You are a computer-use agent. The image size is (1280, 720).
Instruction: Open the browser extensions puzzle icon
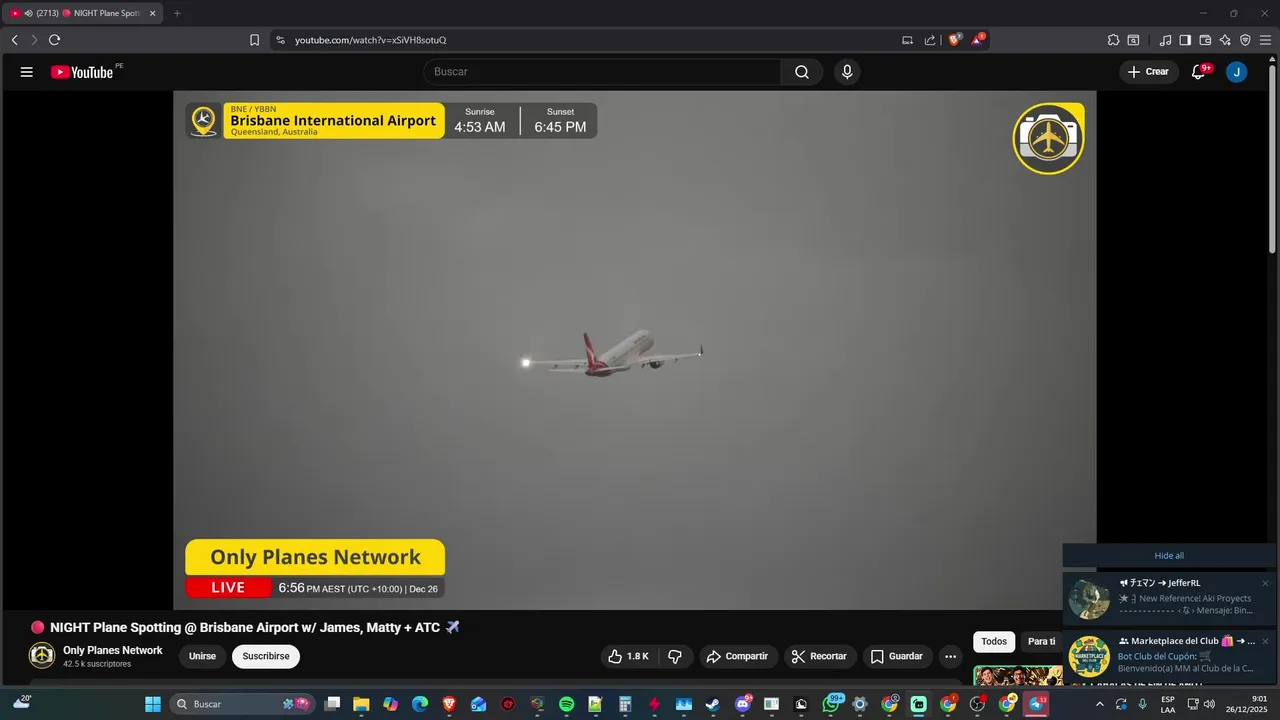[x=1113, y=40]
